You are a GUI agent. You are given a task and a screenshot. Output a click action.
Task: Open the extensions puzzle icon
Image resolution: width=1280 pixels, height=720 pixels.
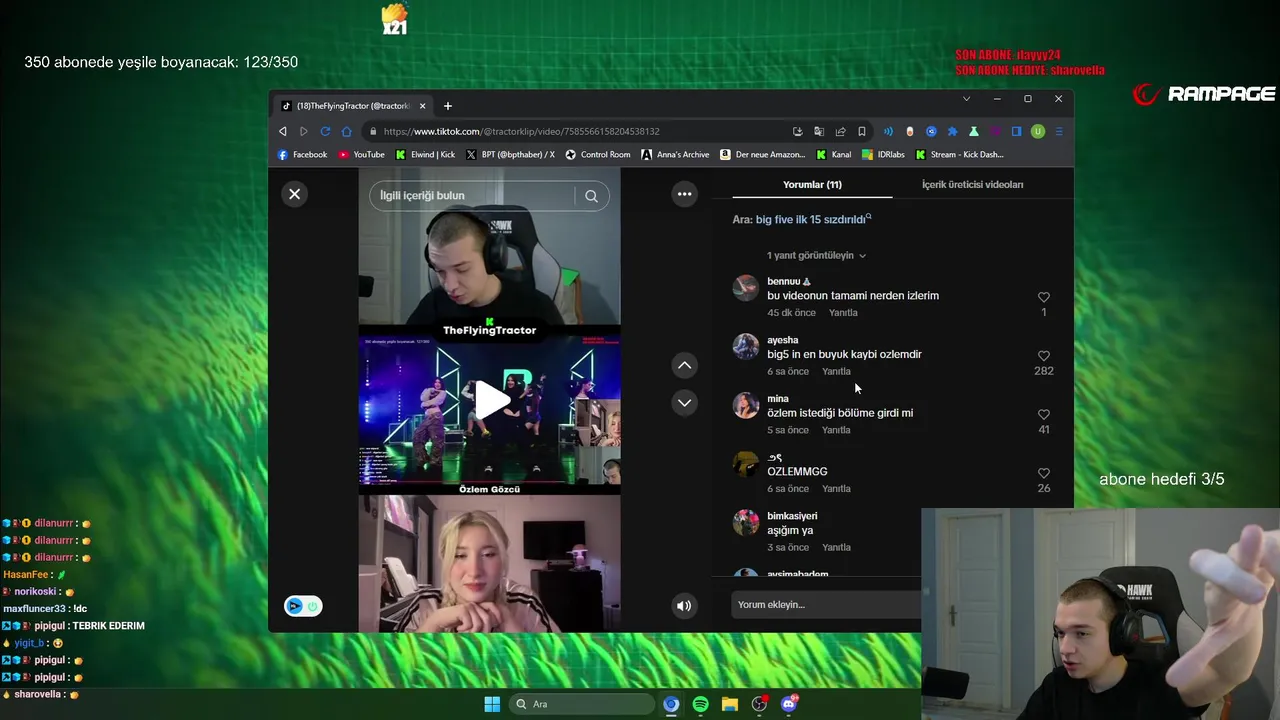(x=952, y=131)
